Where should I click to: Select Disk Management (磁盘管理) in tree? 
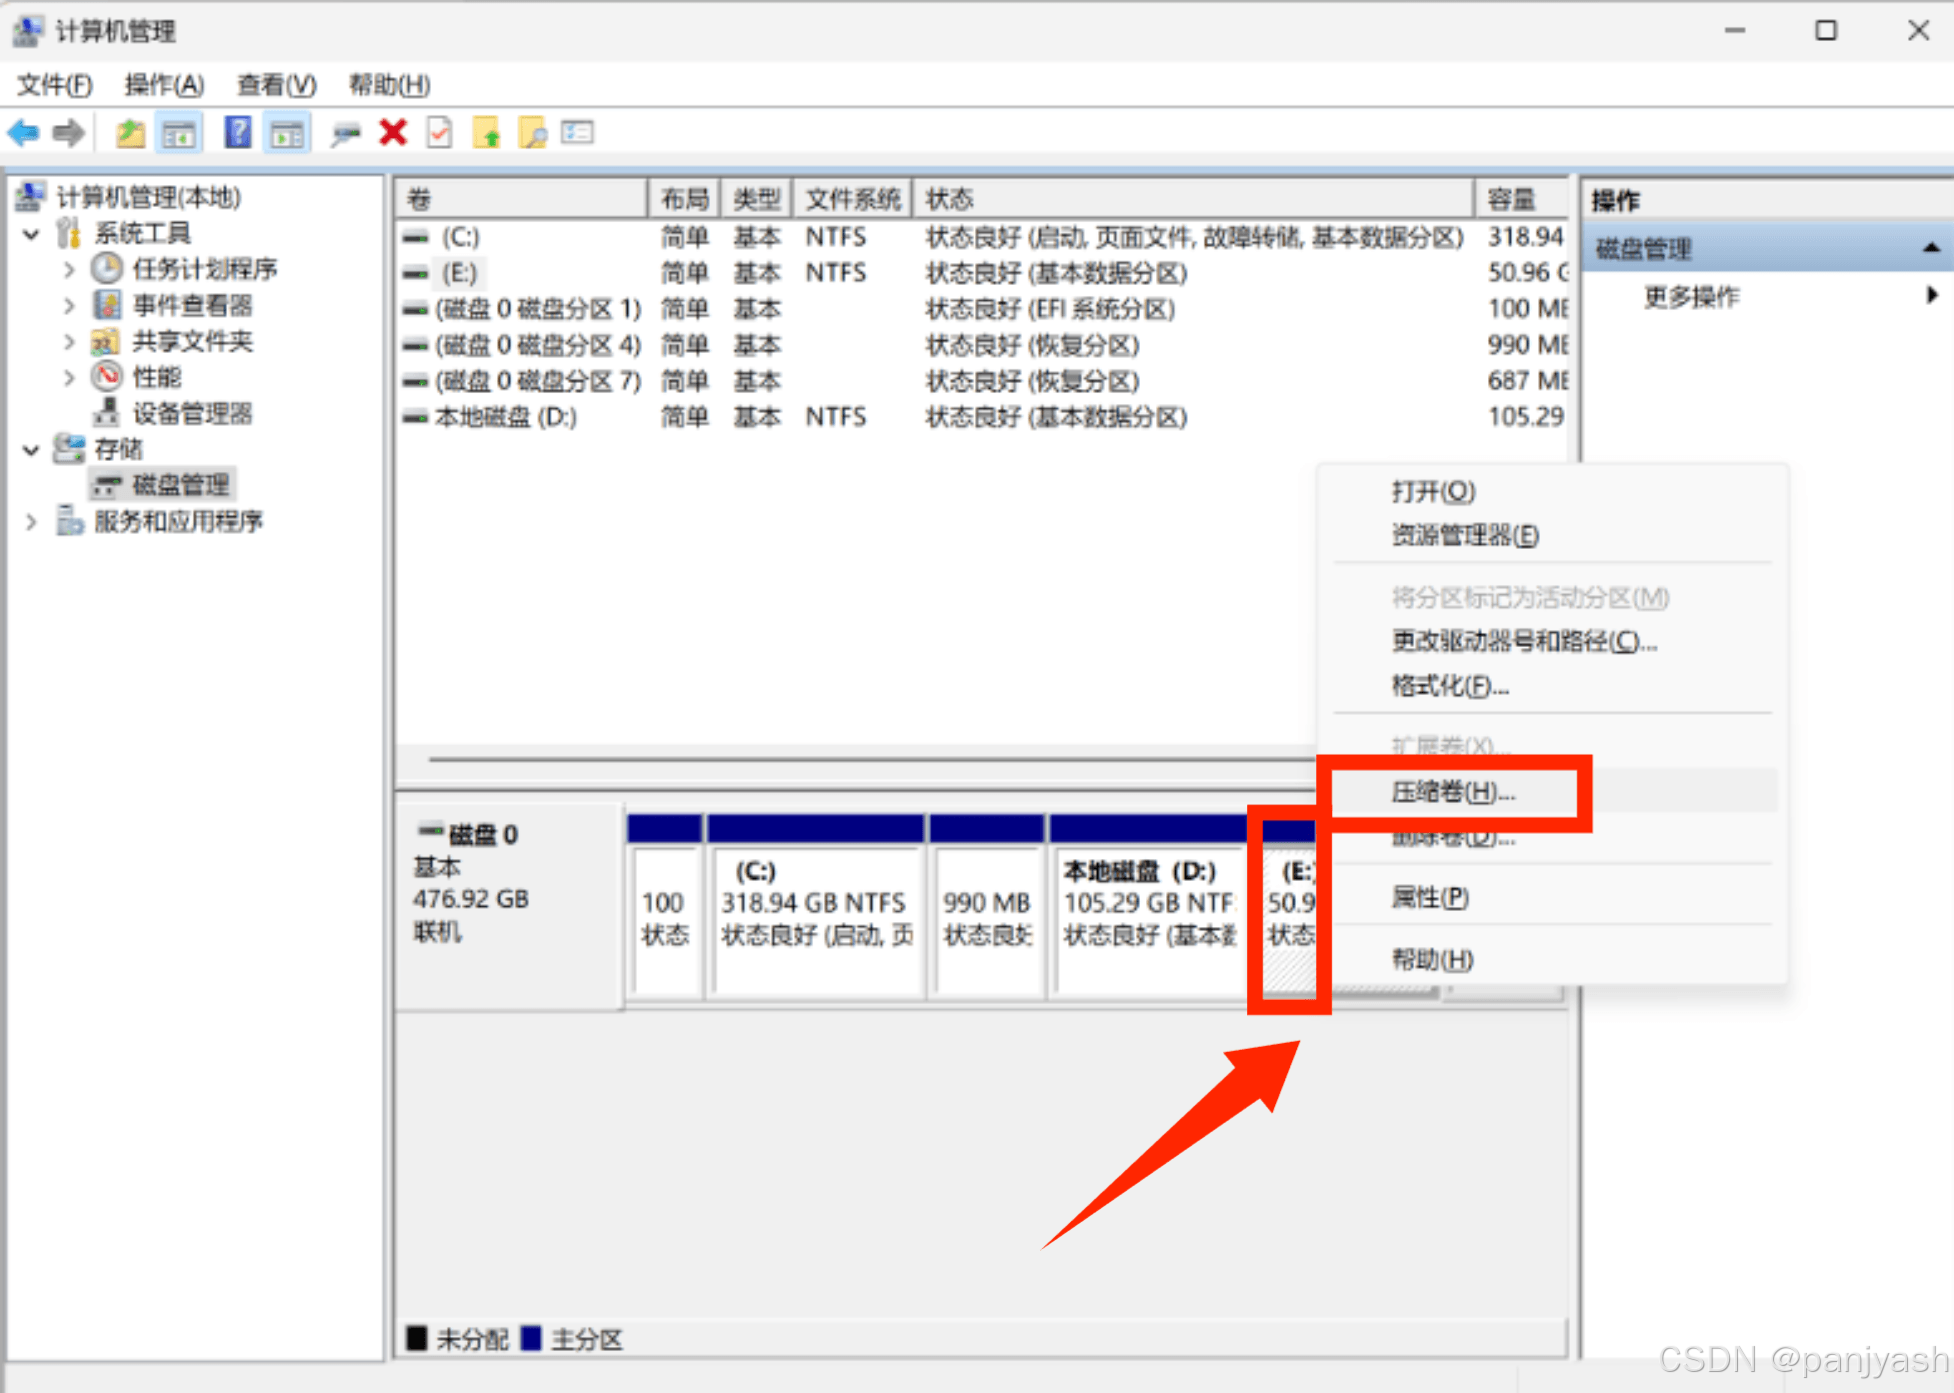tap(180, 485)
